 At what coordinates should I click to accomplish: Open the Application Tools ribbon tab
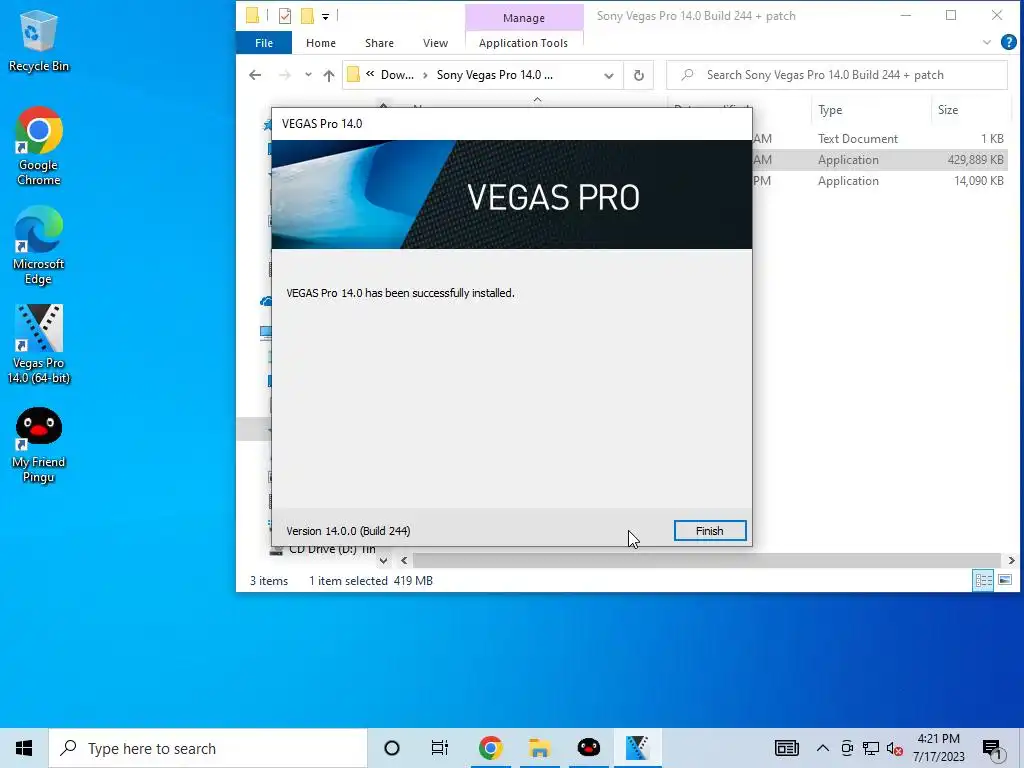tap(523, 43)
